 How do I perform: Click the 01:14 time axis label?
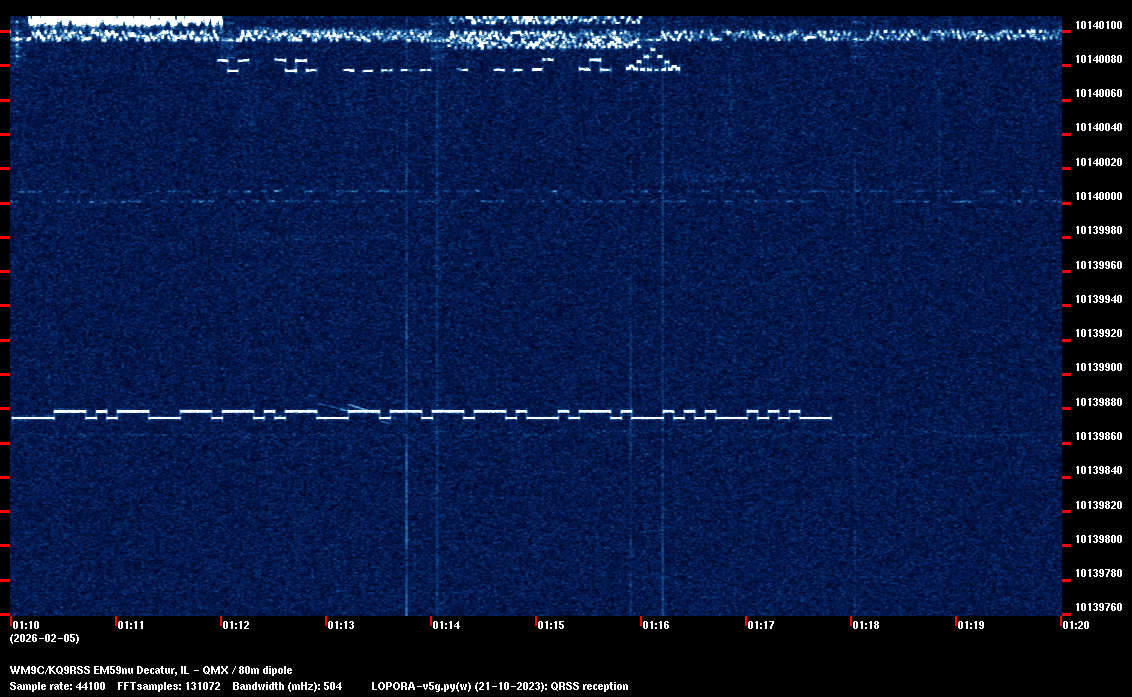point(446,625)
